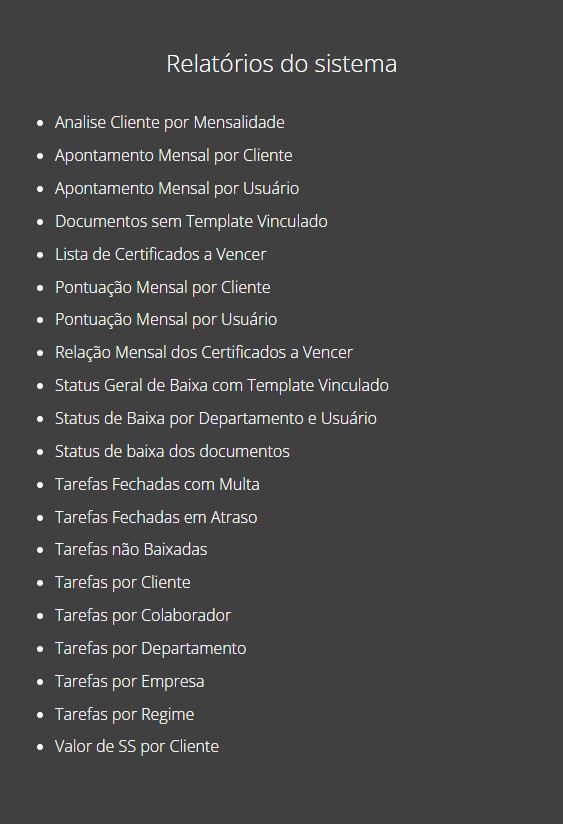Open Tarefas Fechadas com Multa report
The height and width of the screenshot is (824, 563).
157,485
